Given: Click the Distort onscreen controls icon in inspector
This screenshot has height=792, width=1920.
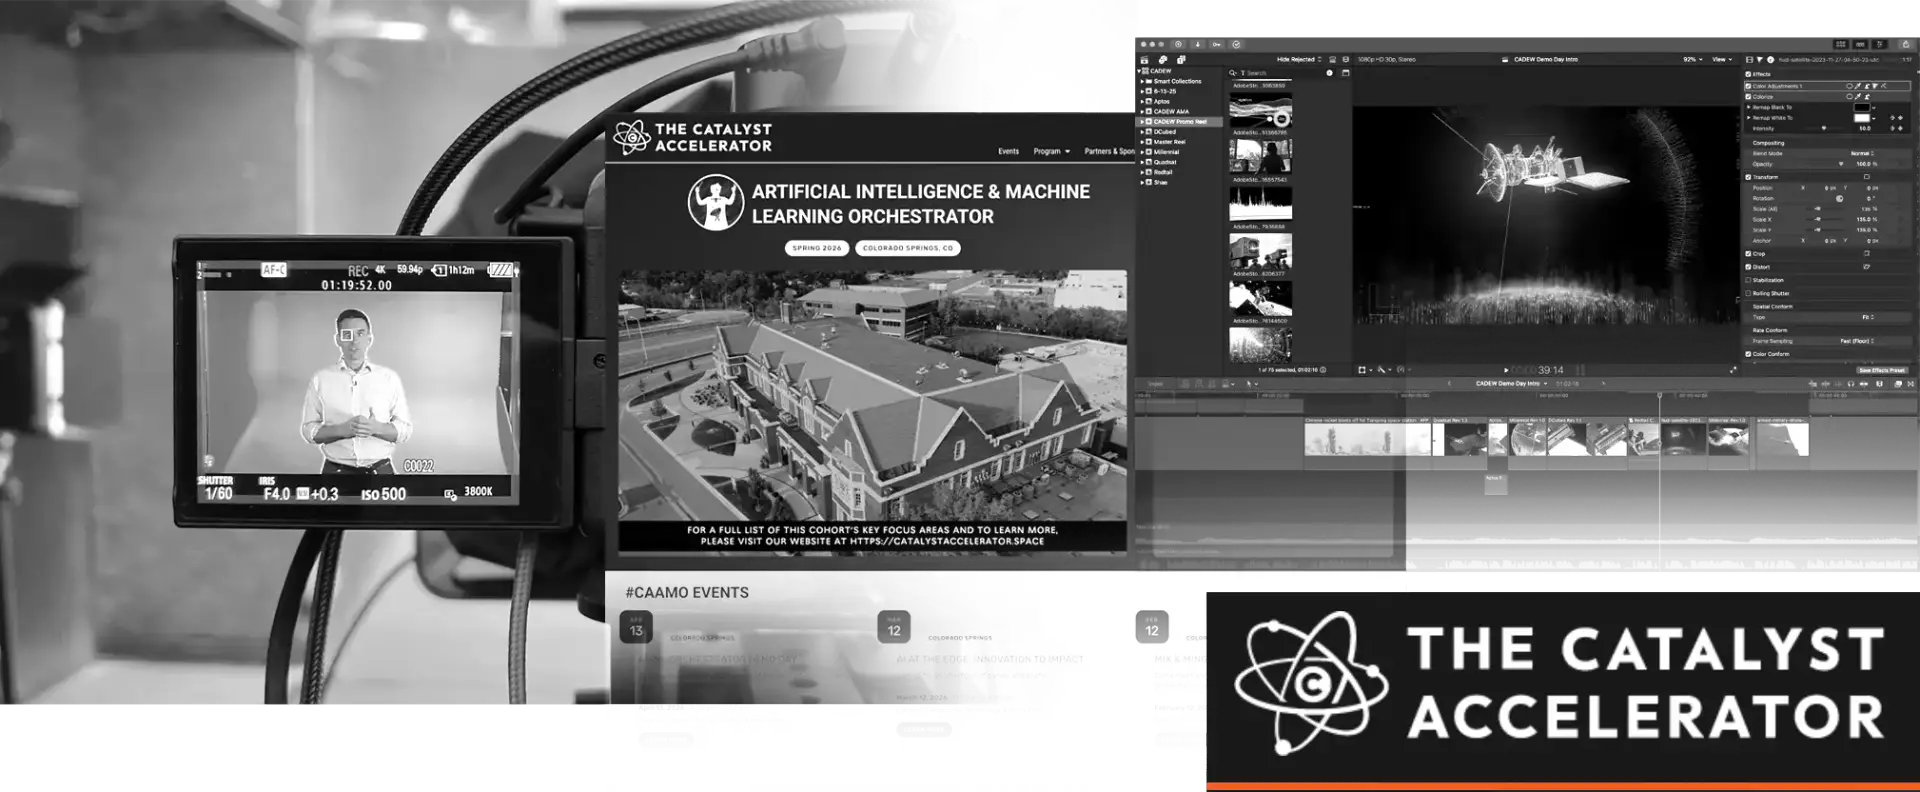Looking at the screenshot, I should point(1866,267).
